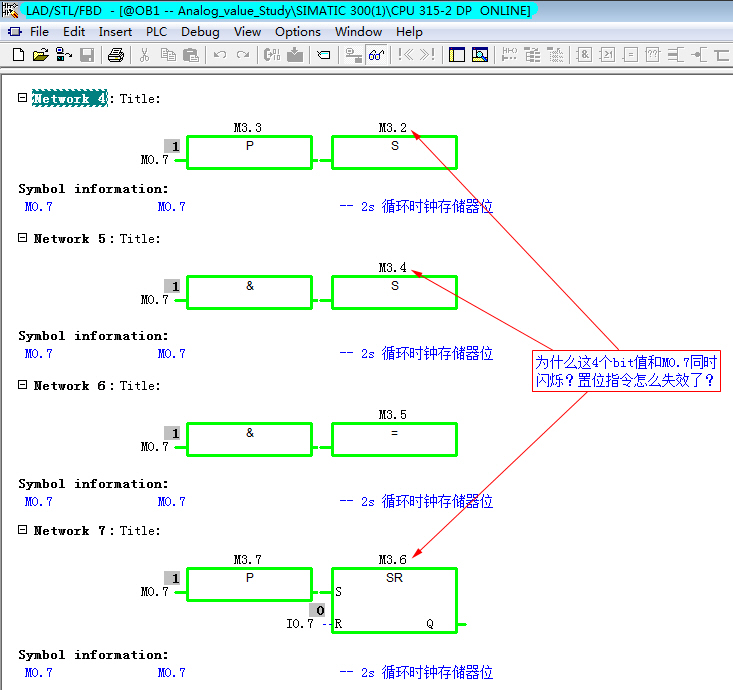Screen dimensions: 733x690
Task: Select the S box under M3.4
Action: tap(395, 292)
